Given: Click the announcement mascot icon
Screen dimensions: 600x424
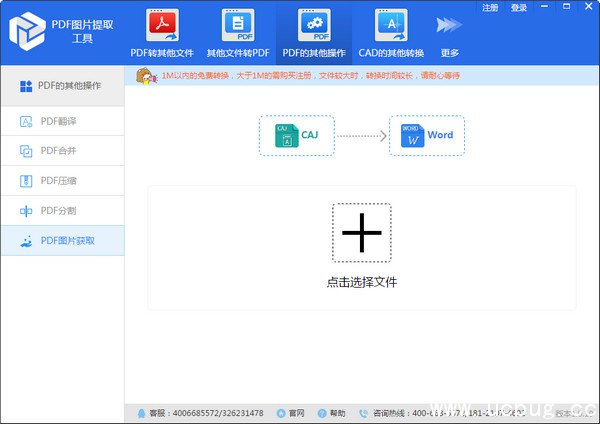Looking at the screenshot, I should 147,76.
